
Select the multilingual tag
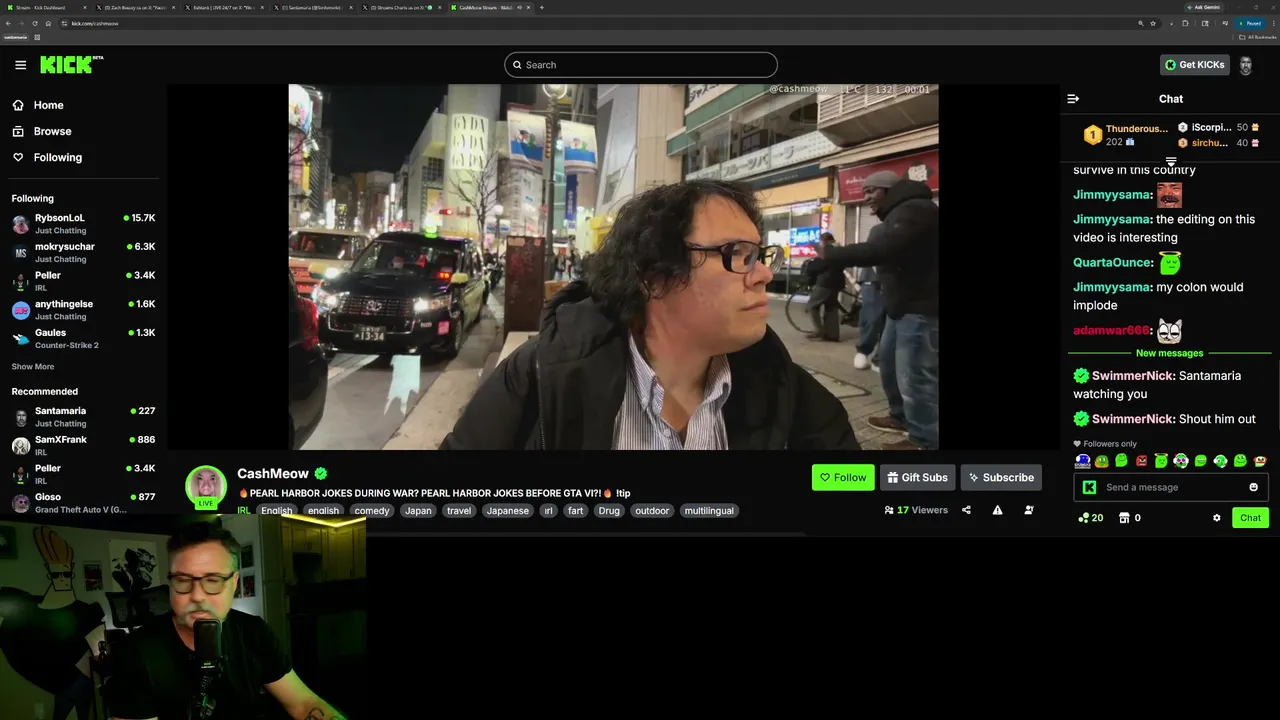(x=709, y=511)
